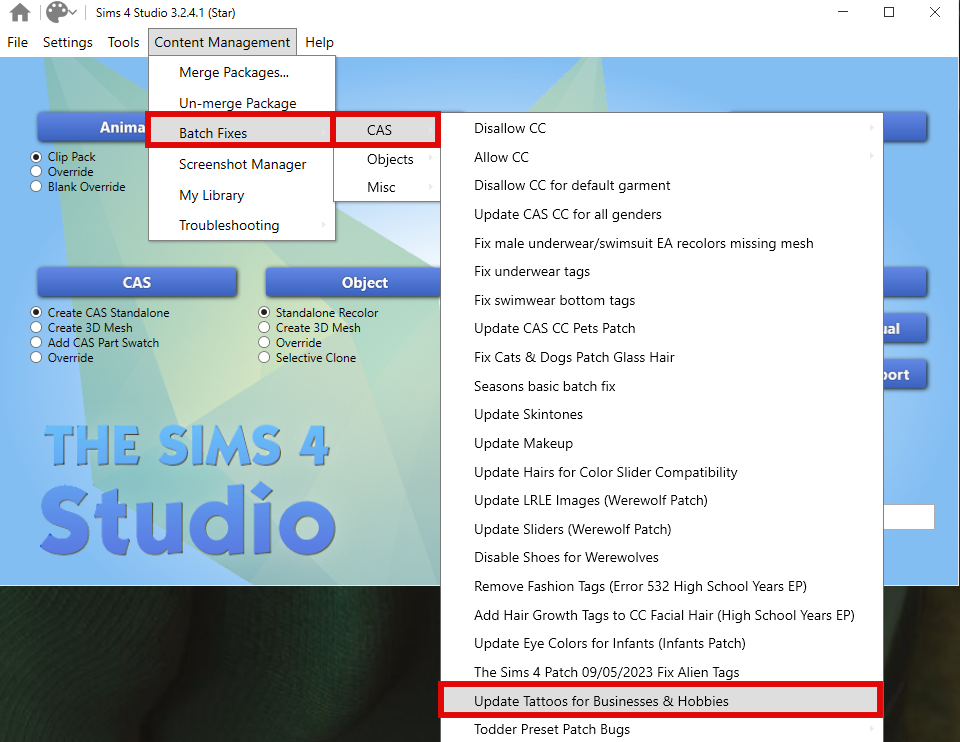Expand the Objects batch fixes submenu
The width and height of the screenshot is (960, 742).
click(x=387, y=159)
